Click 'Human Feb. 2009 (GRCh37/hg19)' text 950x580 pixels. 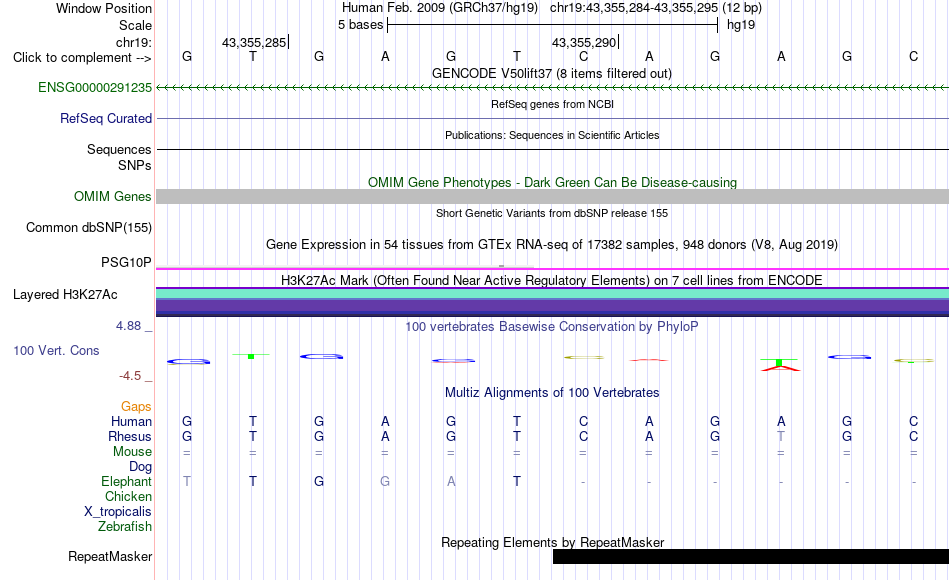coord(440,8)
